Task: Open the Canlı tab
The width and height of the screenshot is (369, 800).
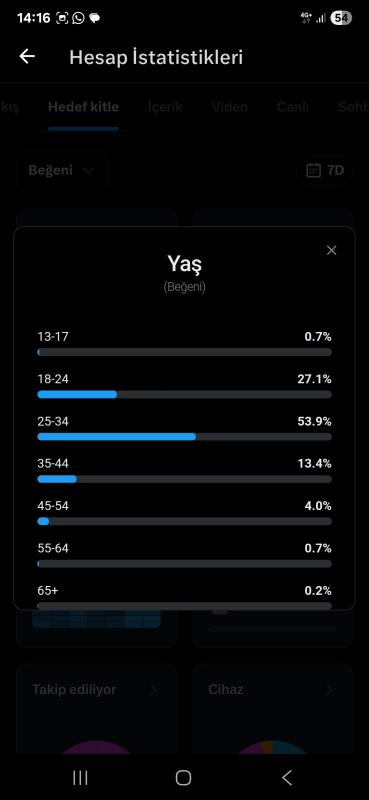Action: [292, 107]
